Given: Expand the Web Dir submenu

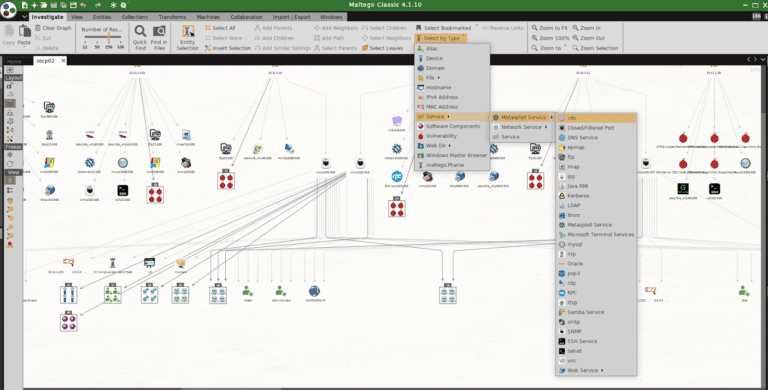Looking at the screenshot, I should (452, 146).
